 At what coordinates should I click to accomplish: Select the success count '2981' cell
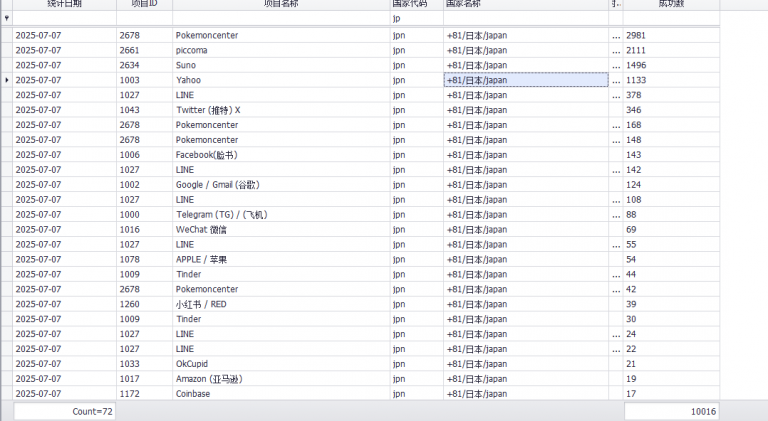click(671, 35)
